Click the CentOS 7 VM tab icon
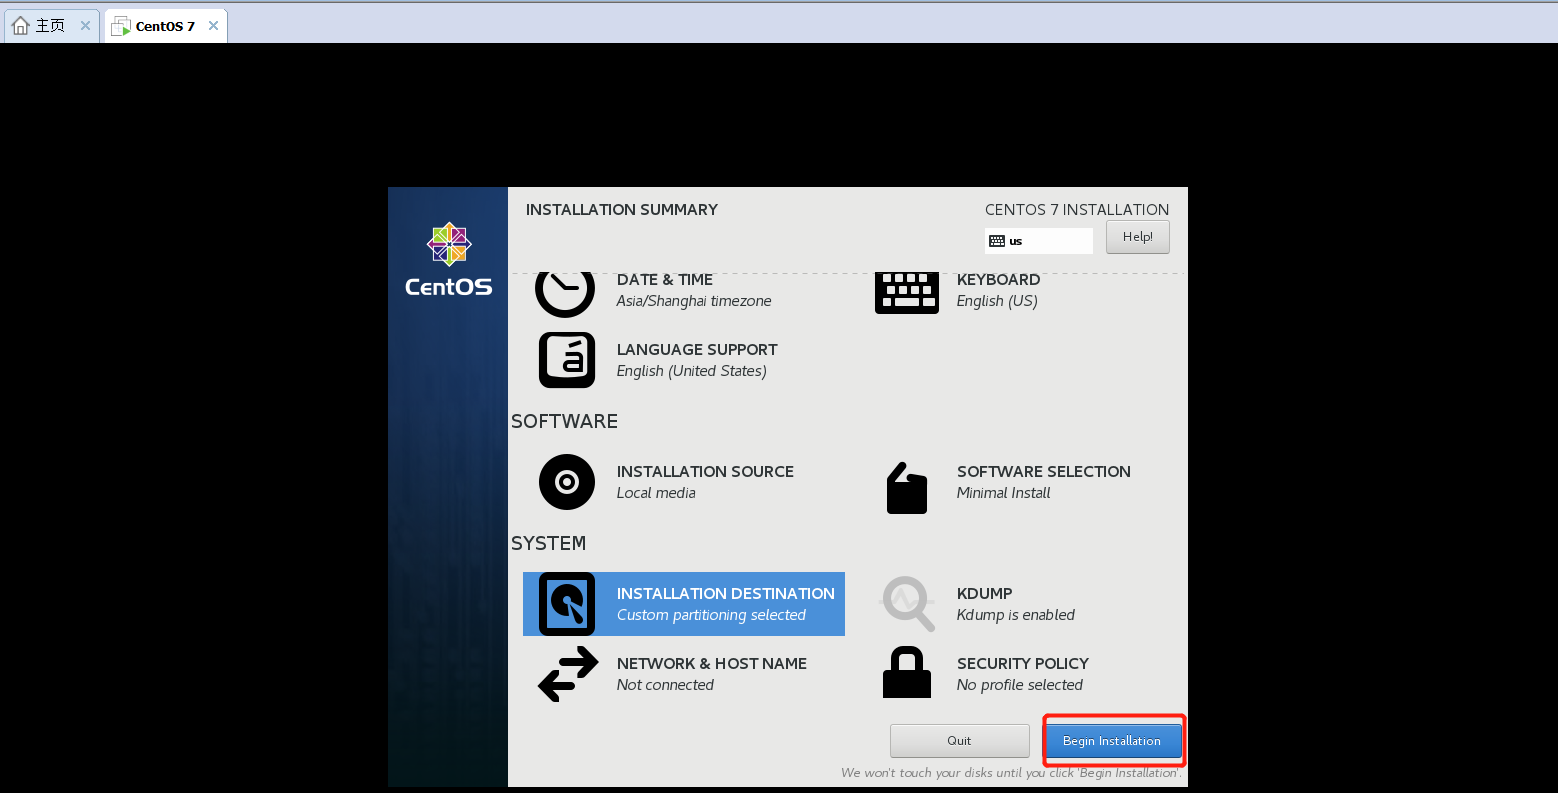Image resolution: width=1558 pixels, height=793 pixels. pos(121,26)
